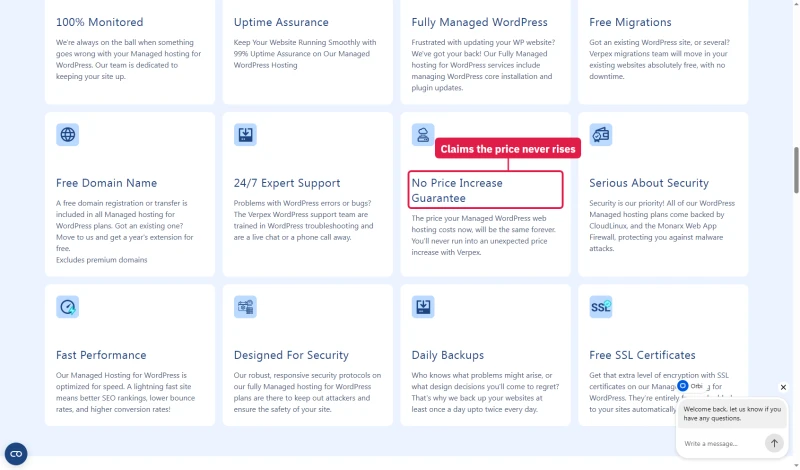Image resolution: width=800 pixels, height=470 pixels.
Task: Click the globe icon above Free Domain Name
Action: [x=67, y=135]
